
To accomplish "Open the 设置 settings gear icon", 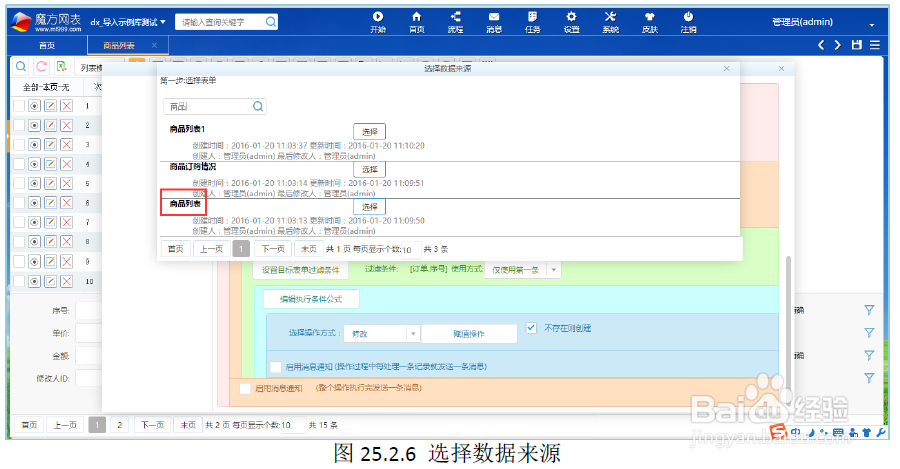I will 571,22.
